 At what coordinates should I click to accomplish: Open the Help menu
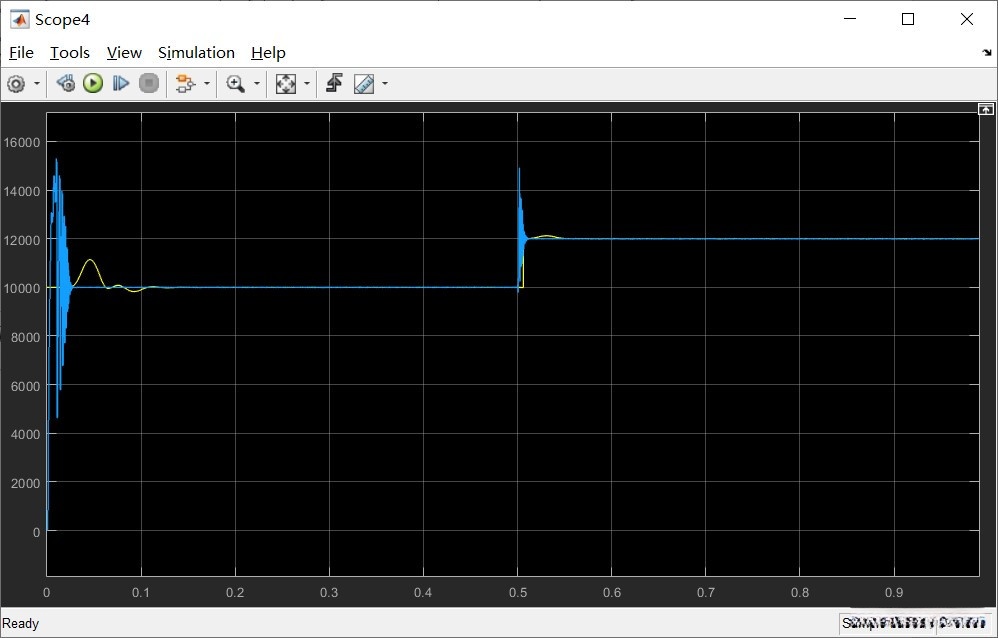pyautogui.click(x=268, y=53)
